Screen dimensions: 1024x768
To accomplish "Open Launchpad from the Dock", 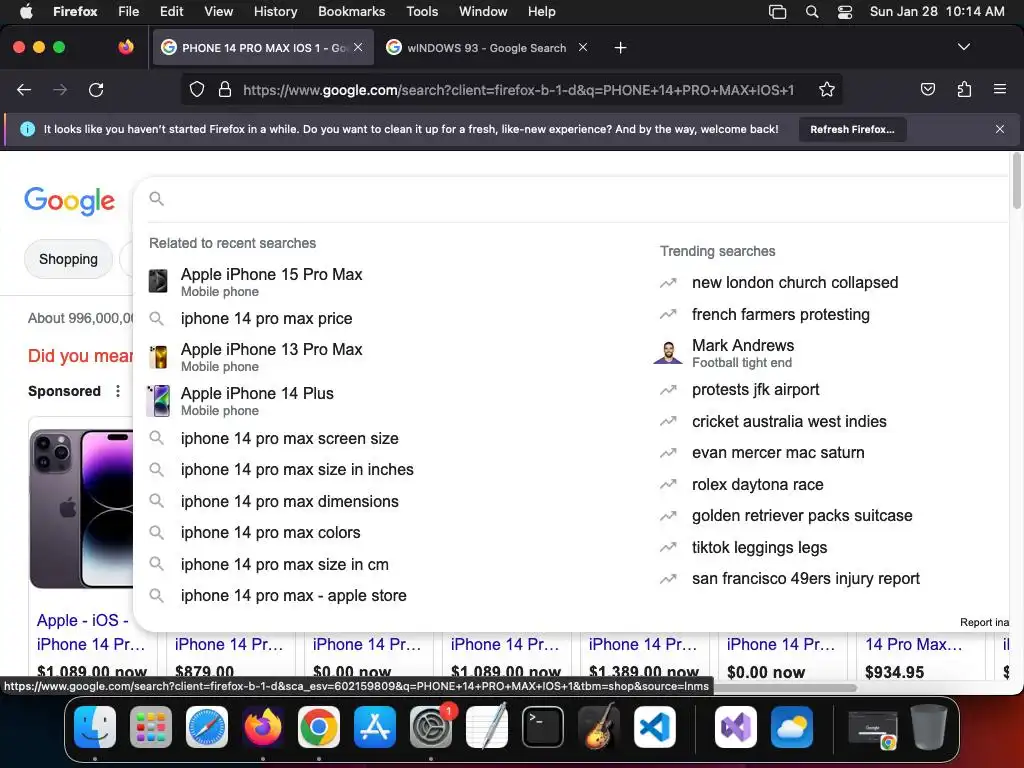I will 151,727.
